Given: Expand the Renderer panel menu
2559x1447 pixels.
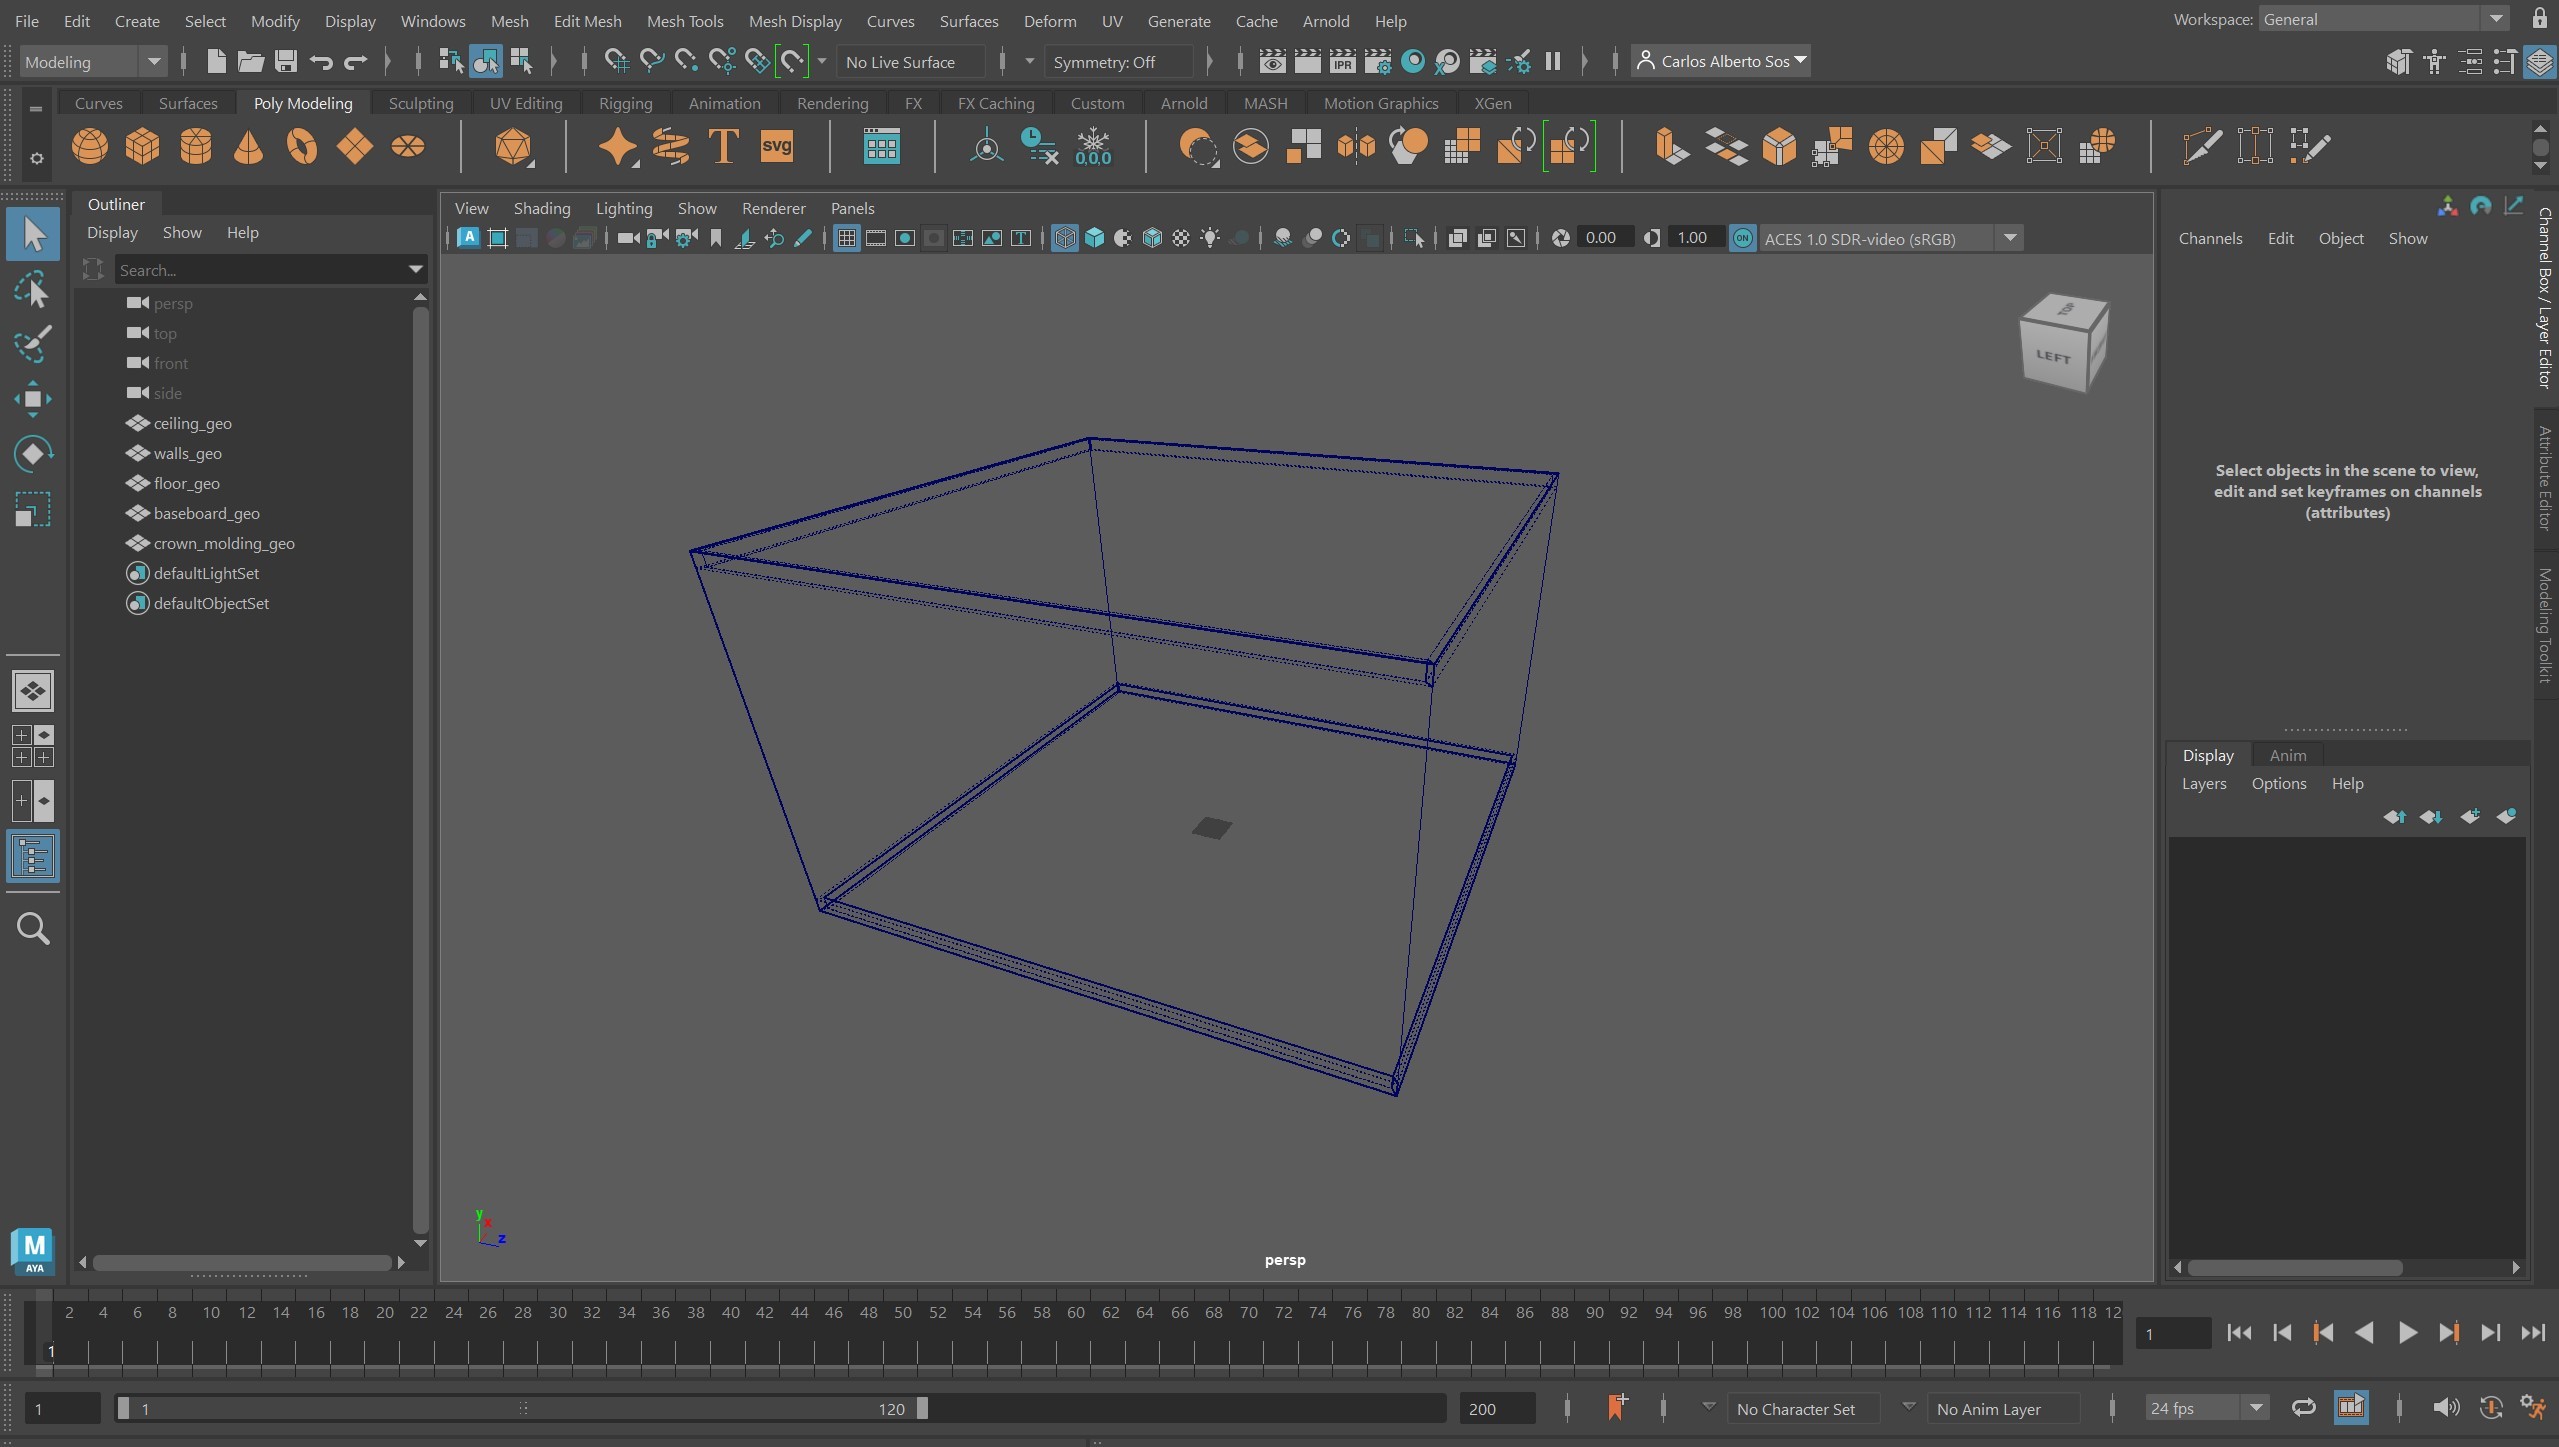Looking at the screenshot, I should click(775, 209).
